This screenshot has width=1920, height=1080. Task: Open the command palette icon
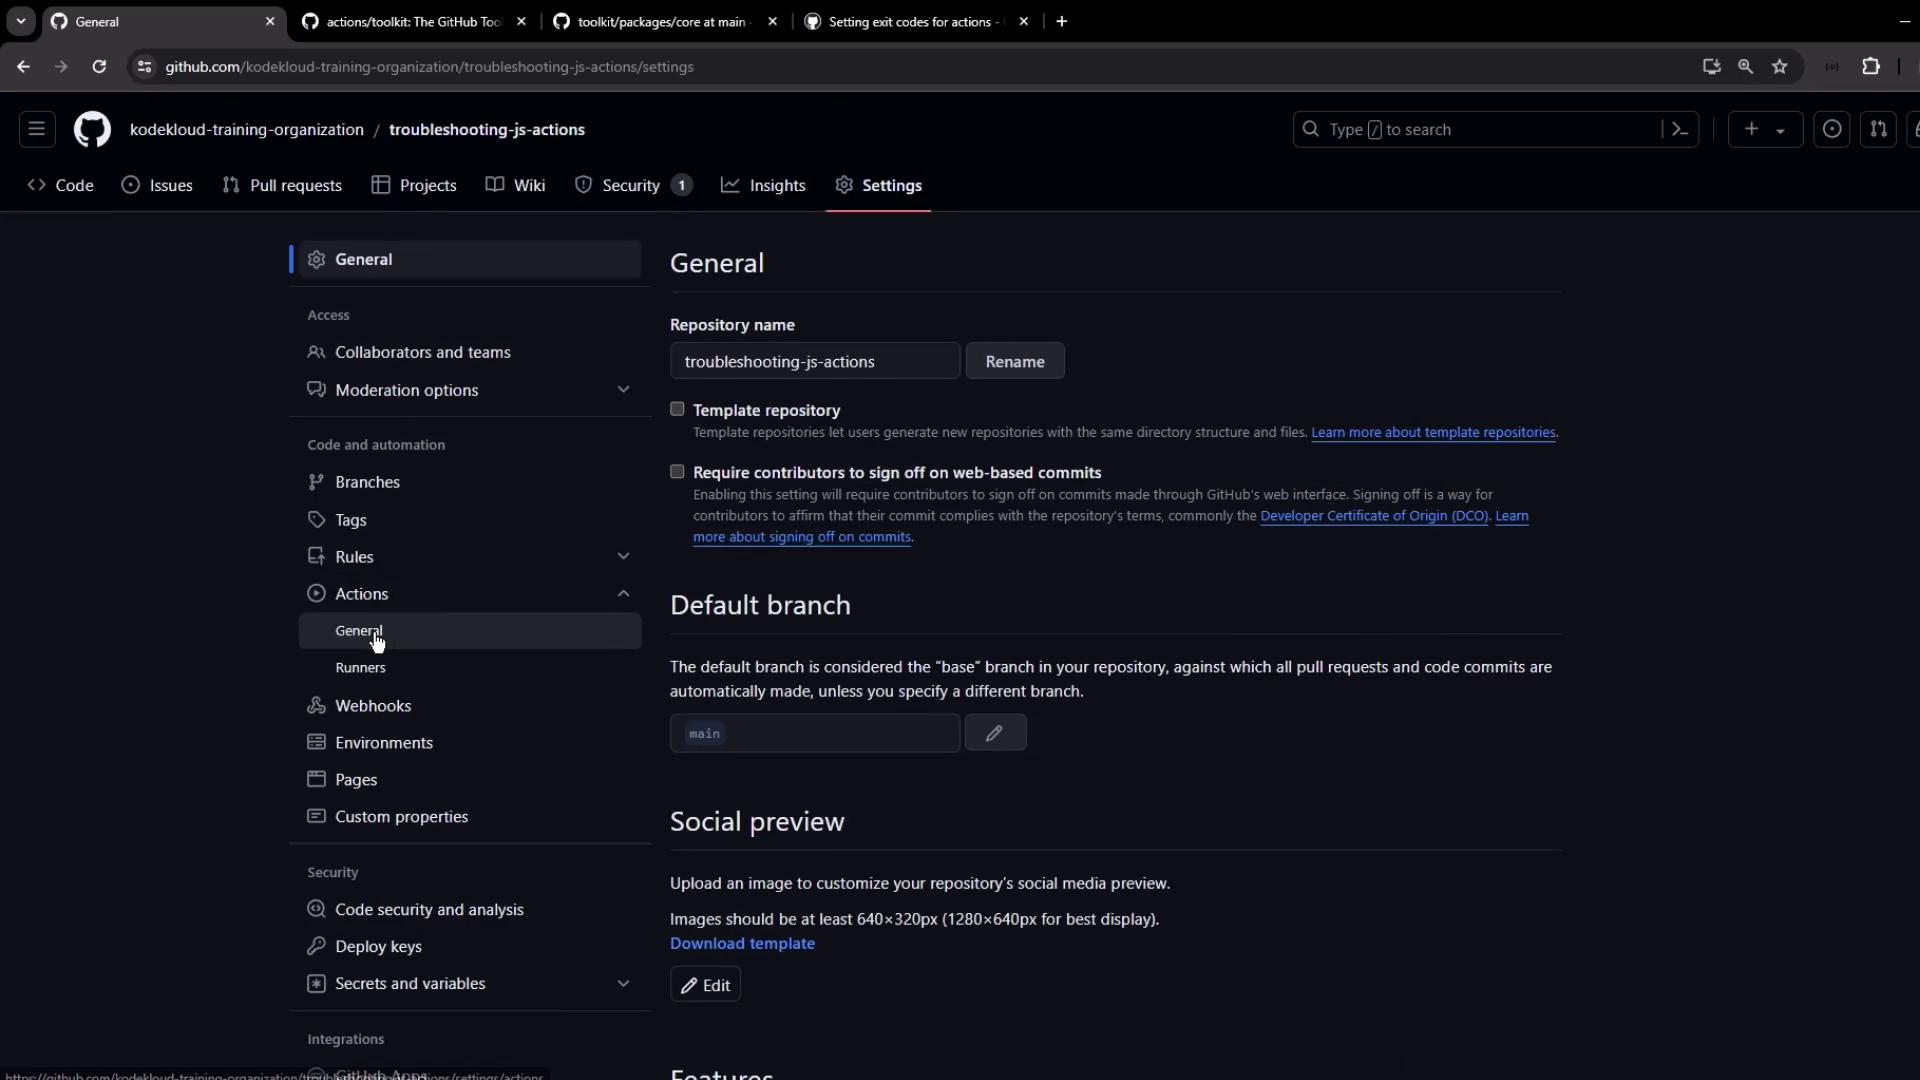pos(1680,130)
